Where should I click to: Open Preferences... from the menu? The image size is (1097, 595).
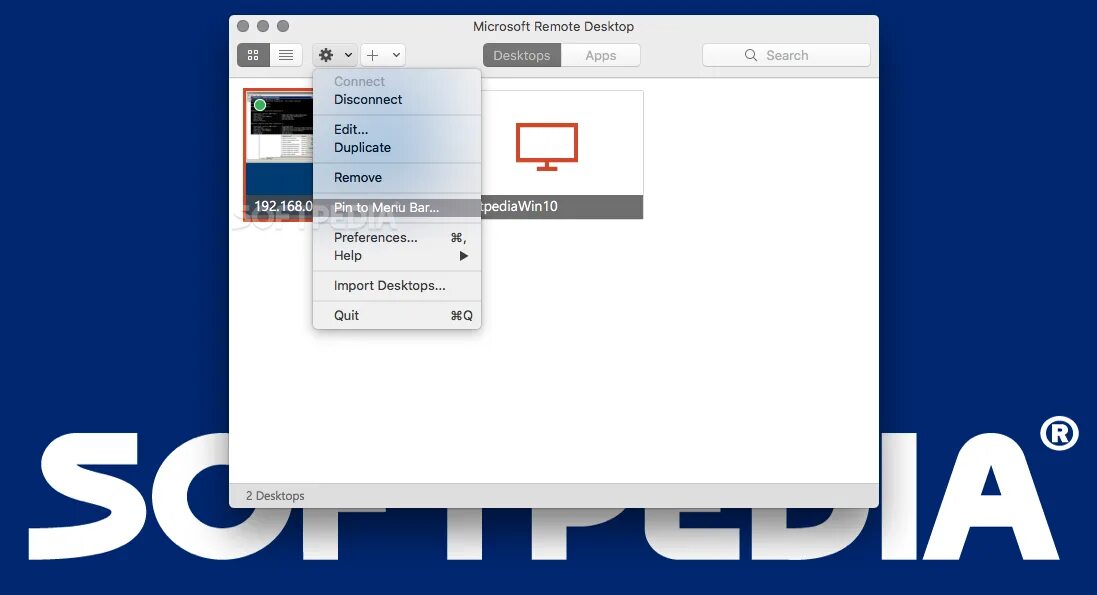click(397, 238)
